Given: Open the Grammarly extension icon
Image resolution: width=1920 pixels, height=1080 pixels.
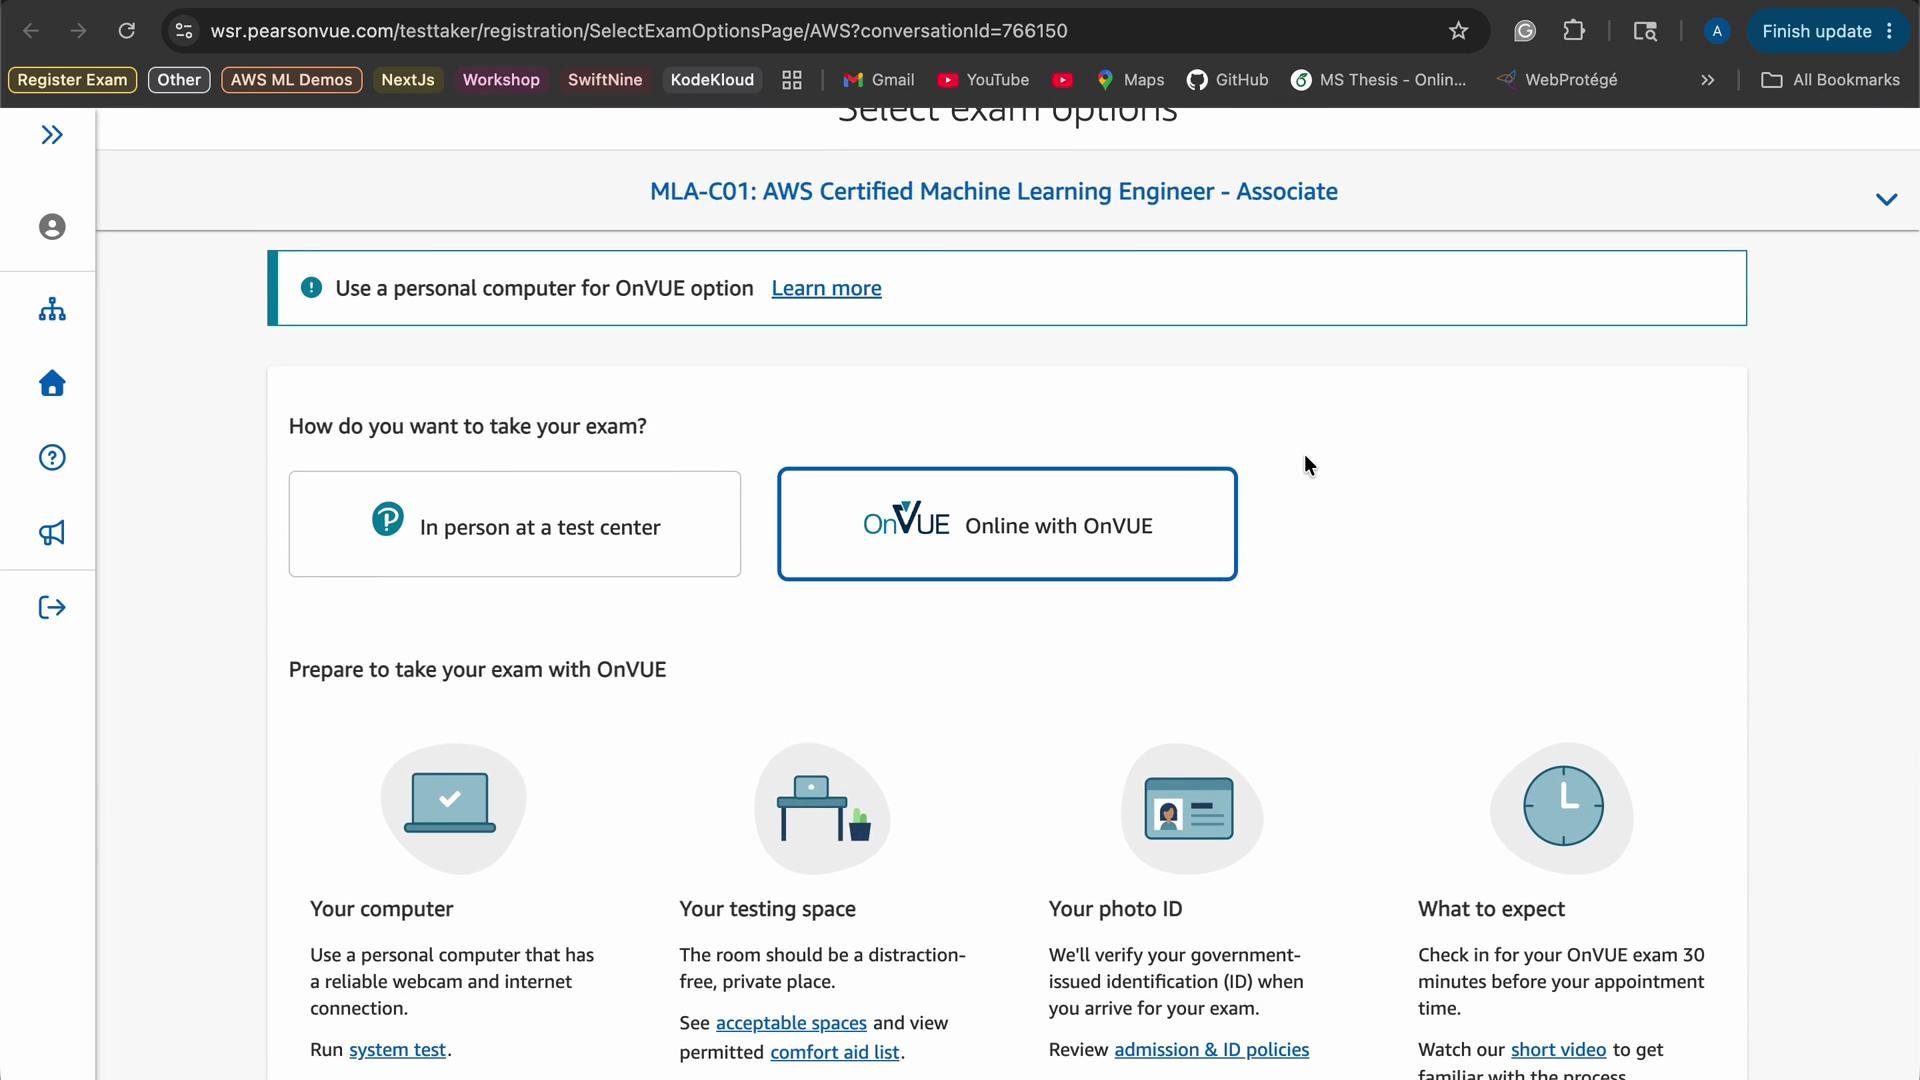Looking at the screenshot, I should [1524, 31].
